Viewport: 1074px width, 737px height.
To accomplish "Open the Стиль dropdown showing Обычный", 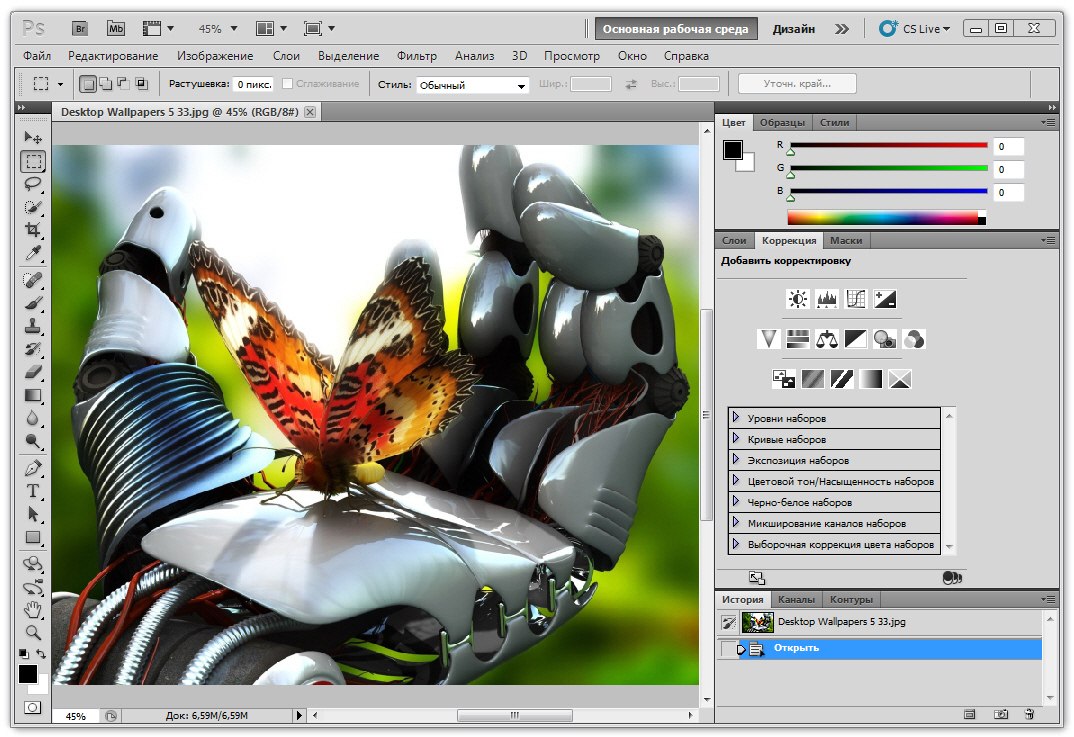I will pos(472,85).
